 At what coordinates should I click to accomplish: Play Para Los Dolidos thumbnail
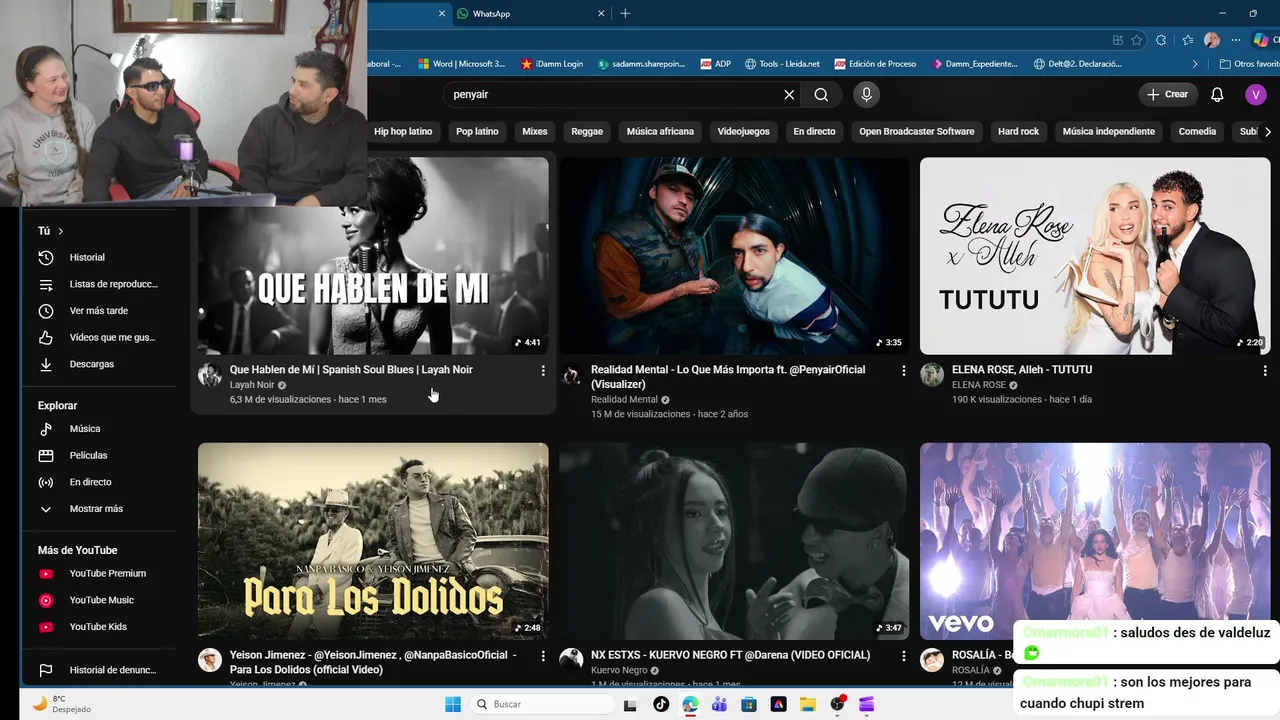pos(373,541)
